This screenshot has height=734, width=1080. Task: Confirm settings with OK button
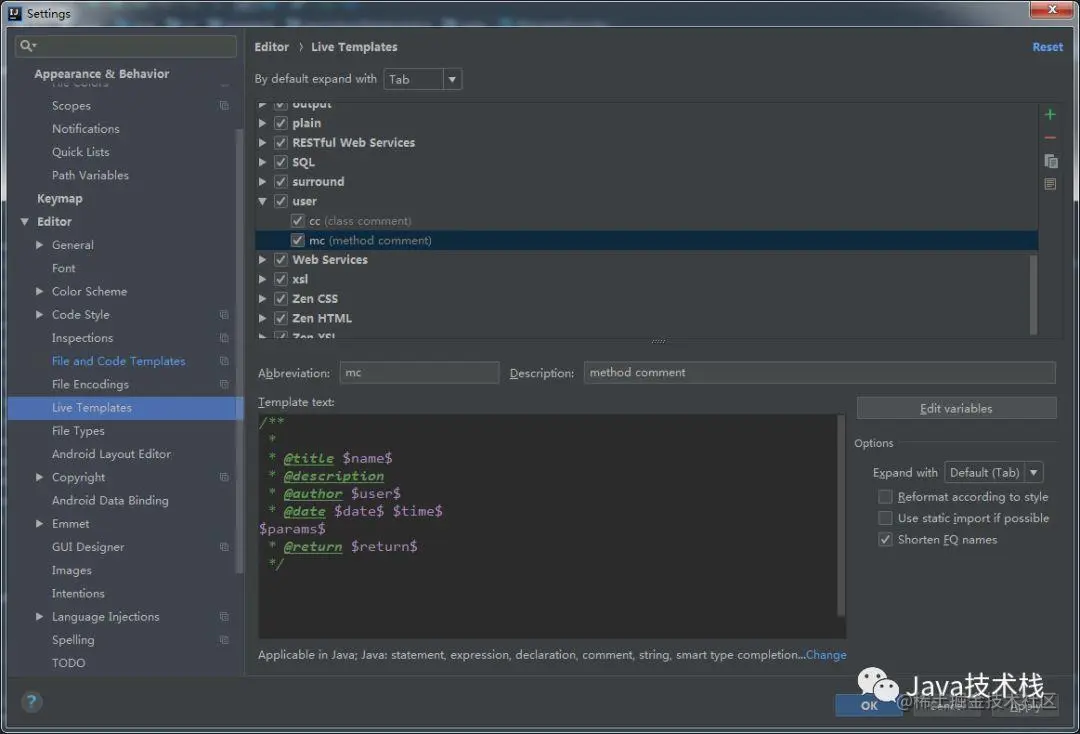click(x=869, y=705)
